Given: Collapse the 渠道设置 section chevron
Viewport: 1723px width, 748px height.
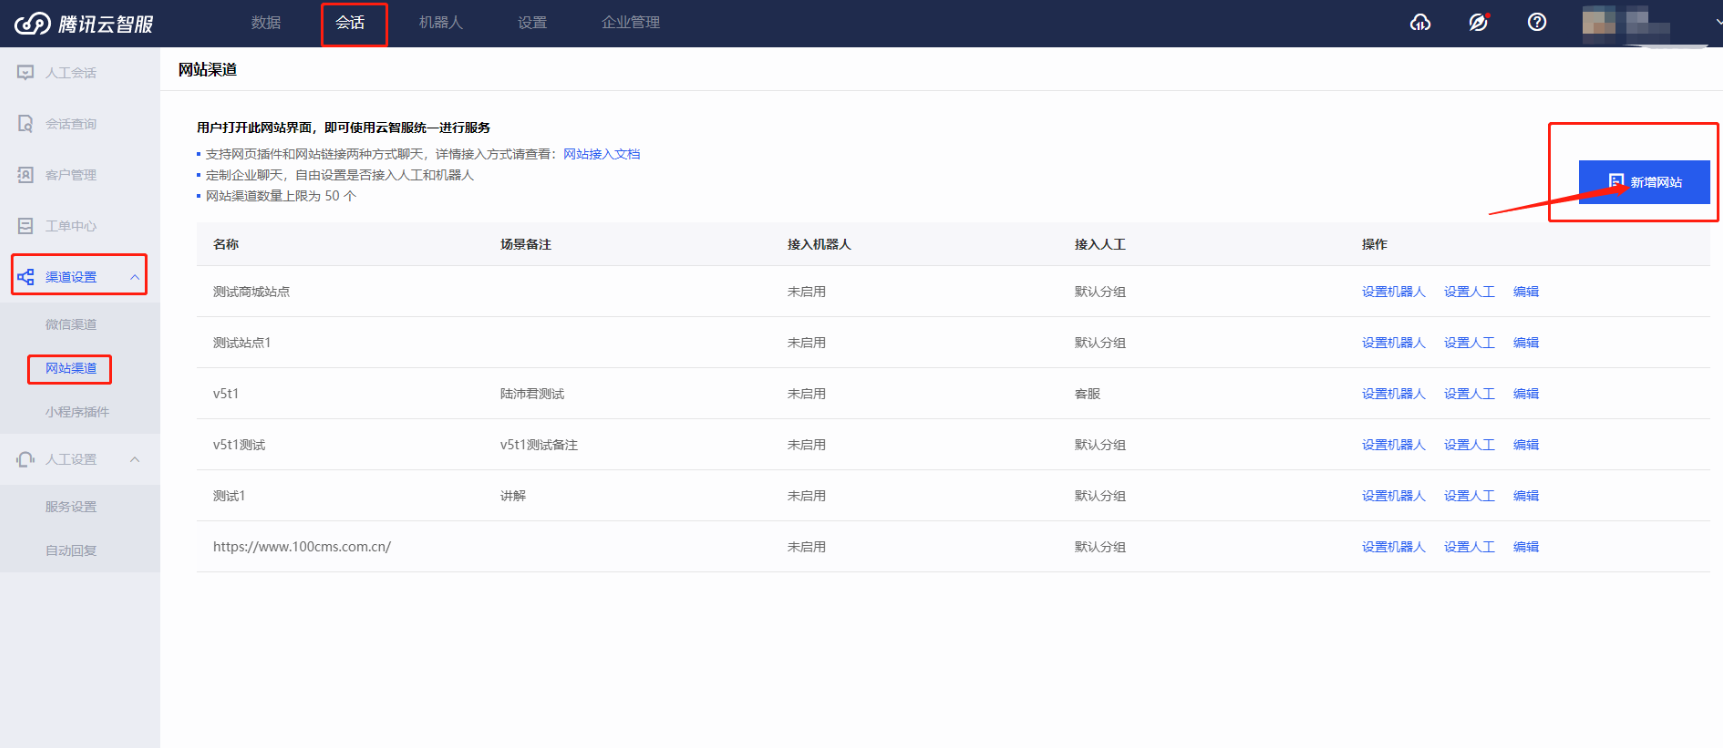Looking at the screenshot, I should tap(135, 277).
